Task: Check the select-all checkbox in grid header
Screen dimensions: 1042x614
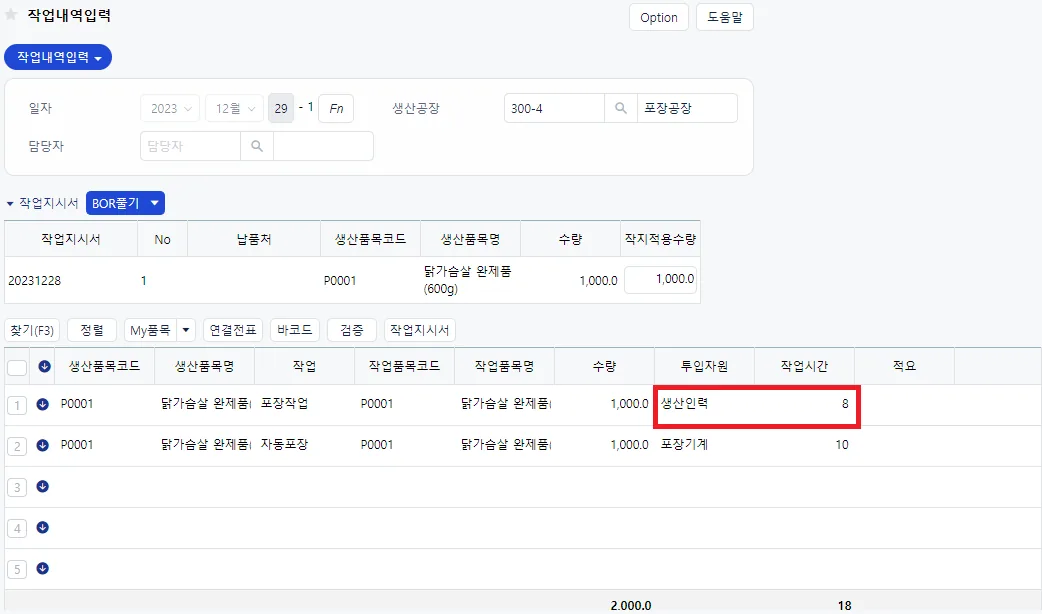Action: [17, 367]
